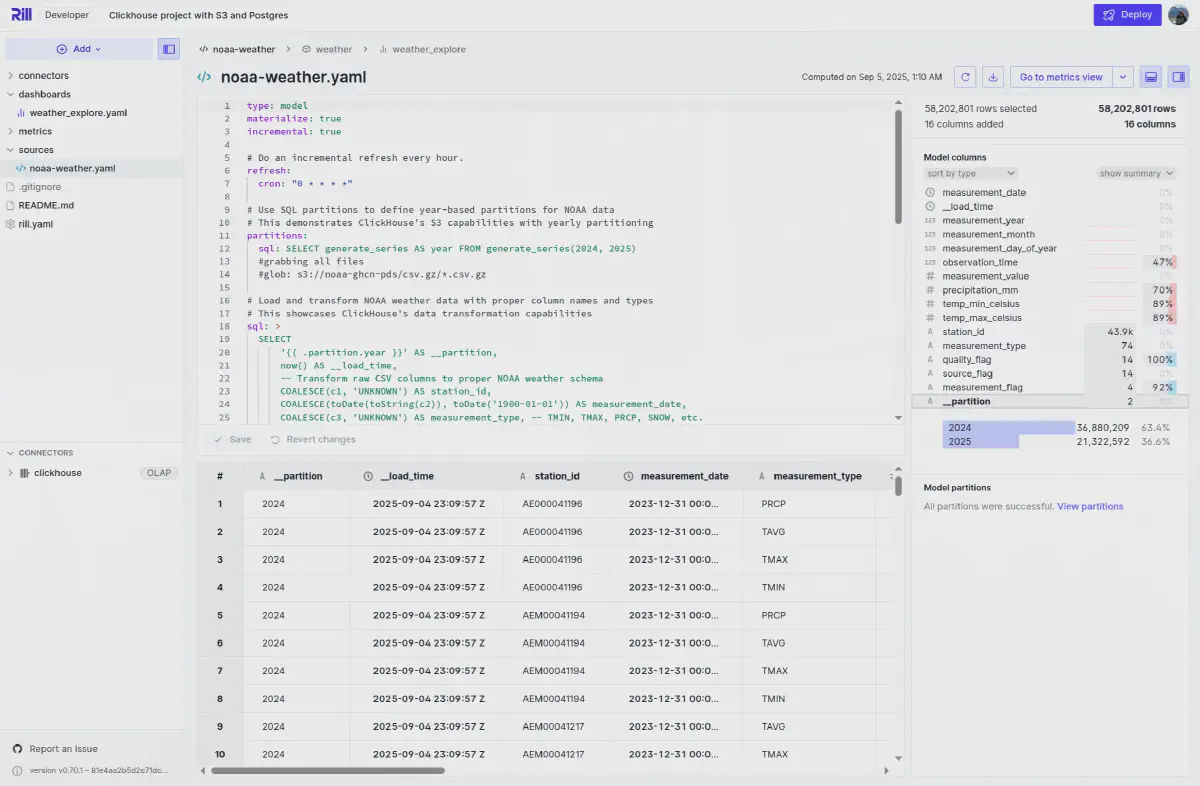Expand the clickhouse connector tree
The image size is (1200, 786).
[x=10, y=473]
